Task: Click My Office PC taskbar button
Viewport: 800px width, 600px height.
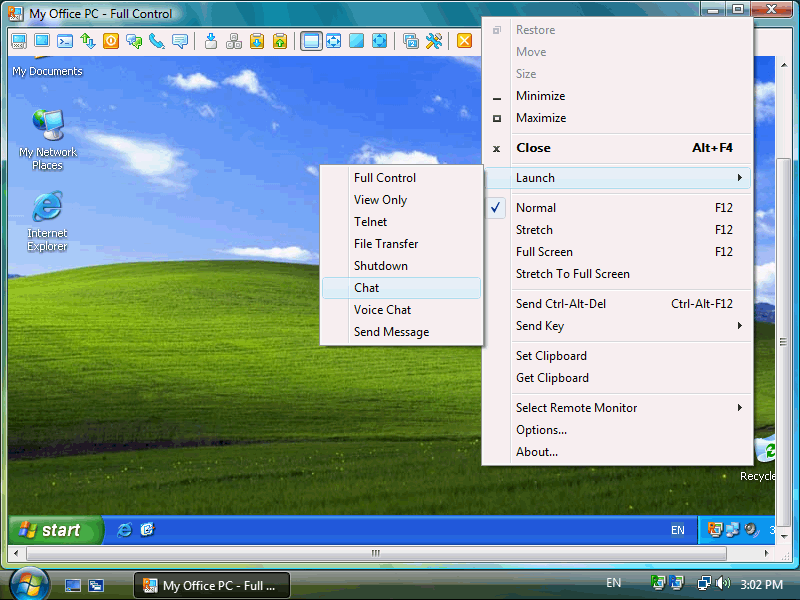Action: tap(212, 585)
